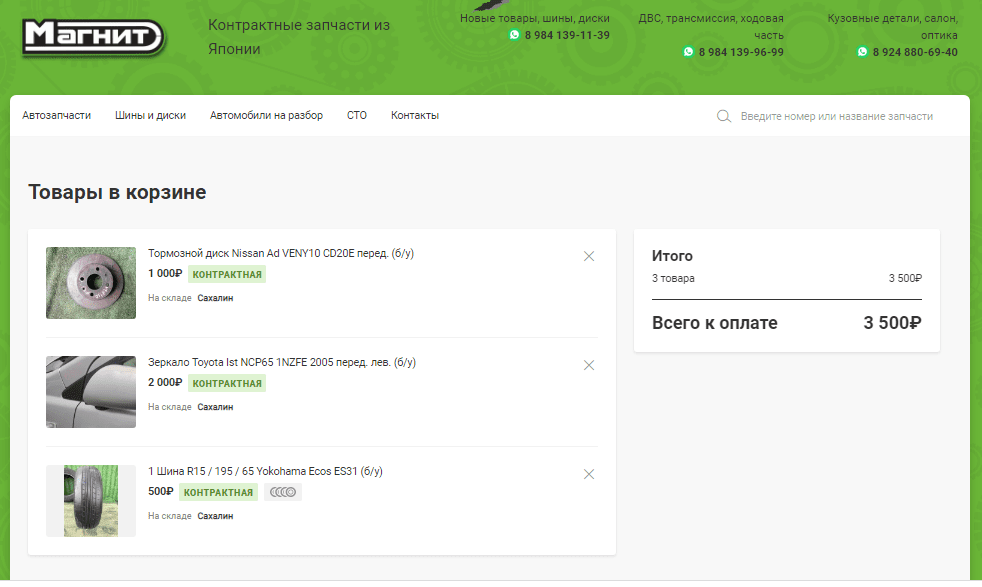The image size is (982, 587).
Task: Click the Всего к оплате label
Action: [715, 323]
